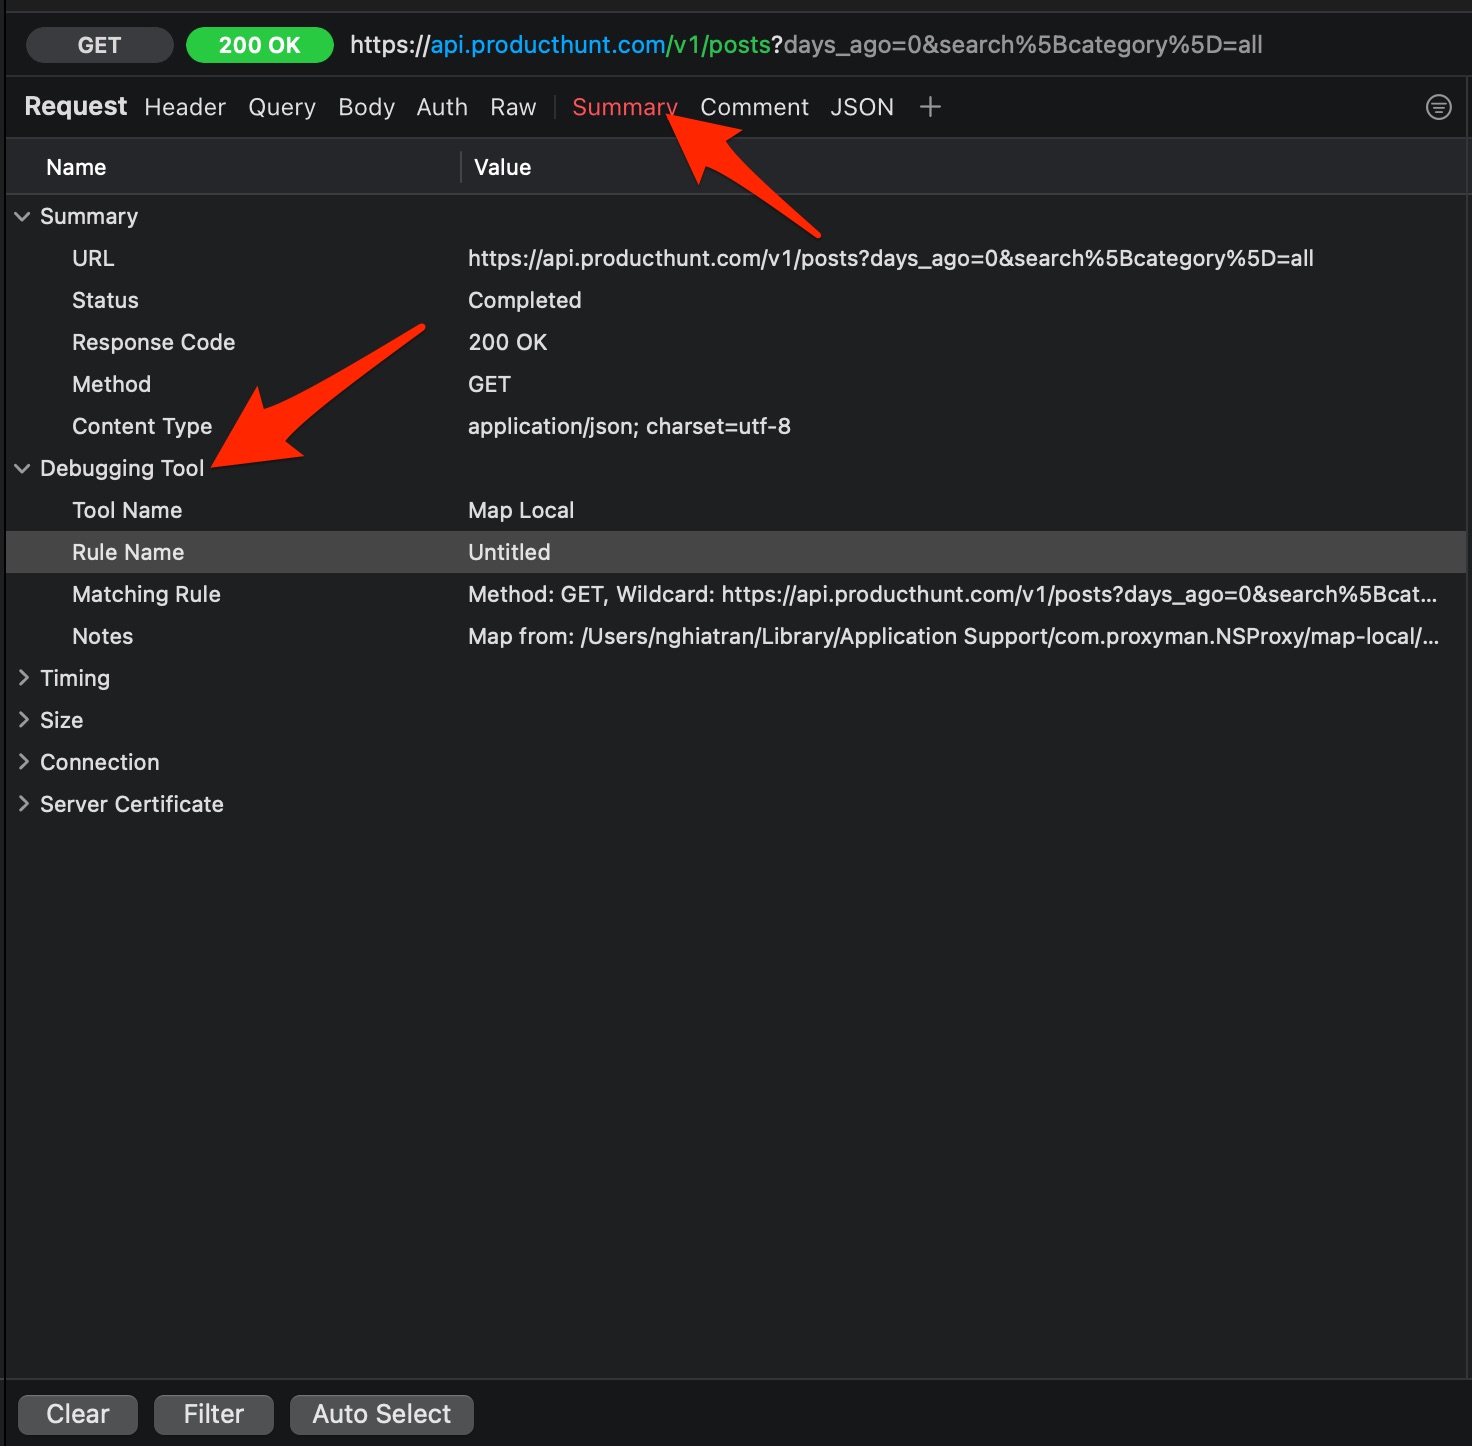Click the Request panel title

pyautogui.click(x=76, y=106)
